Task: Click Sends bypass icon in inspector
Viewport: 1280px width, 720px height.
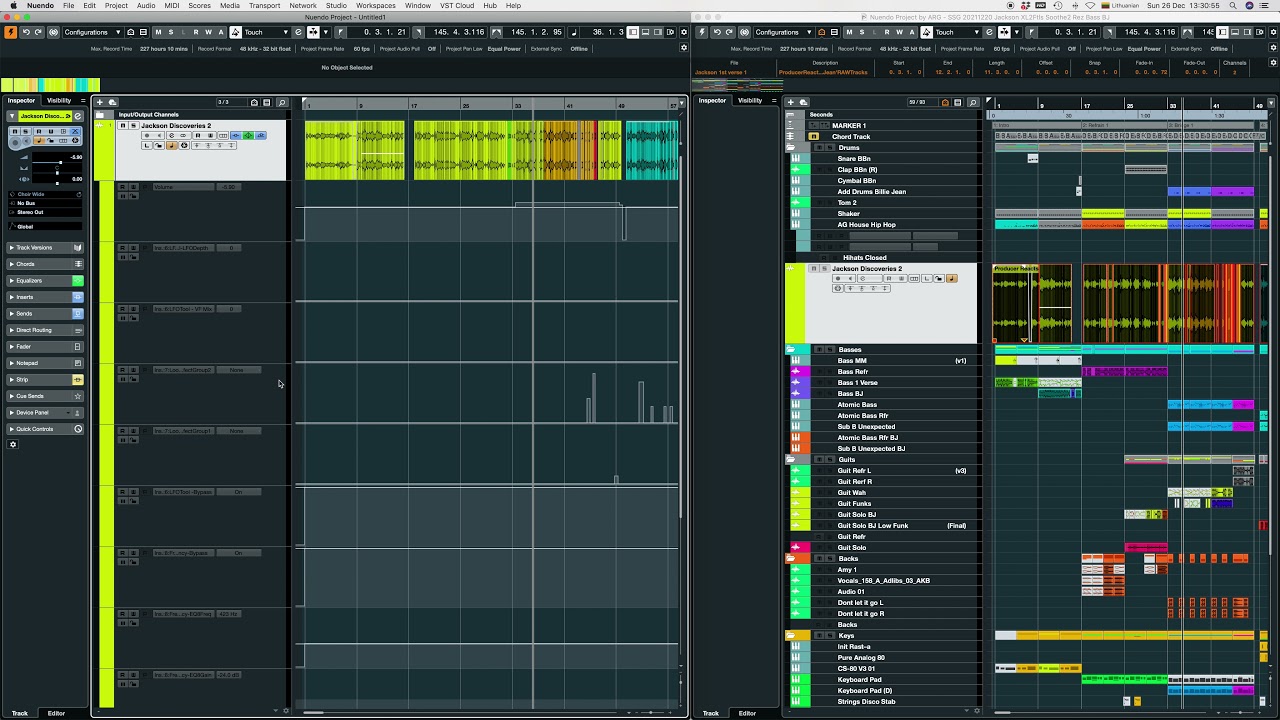Action: click(78, 314)
